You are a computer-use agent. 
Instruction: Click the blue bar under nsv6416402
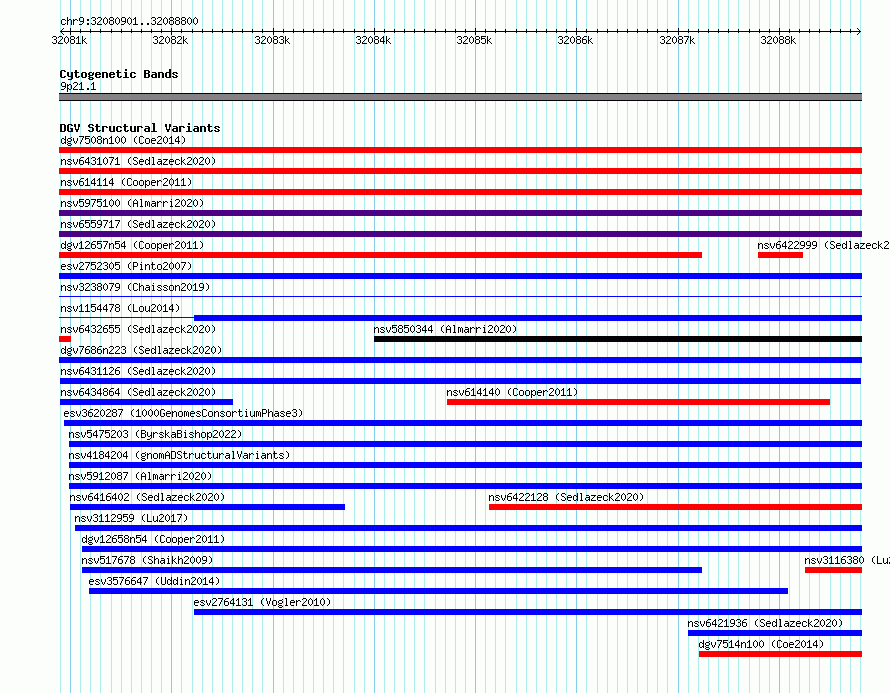click(x=207, y=507)
